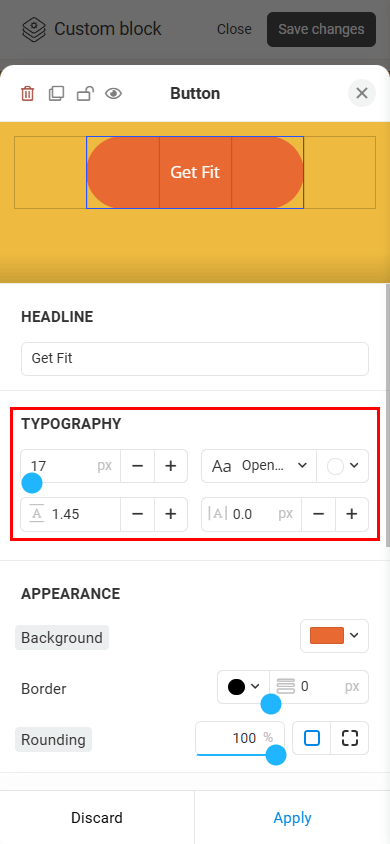Click the Headline text field
The width and height of the screenshot is (390, 844).
pos(195,358)
